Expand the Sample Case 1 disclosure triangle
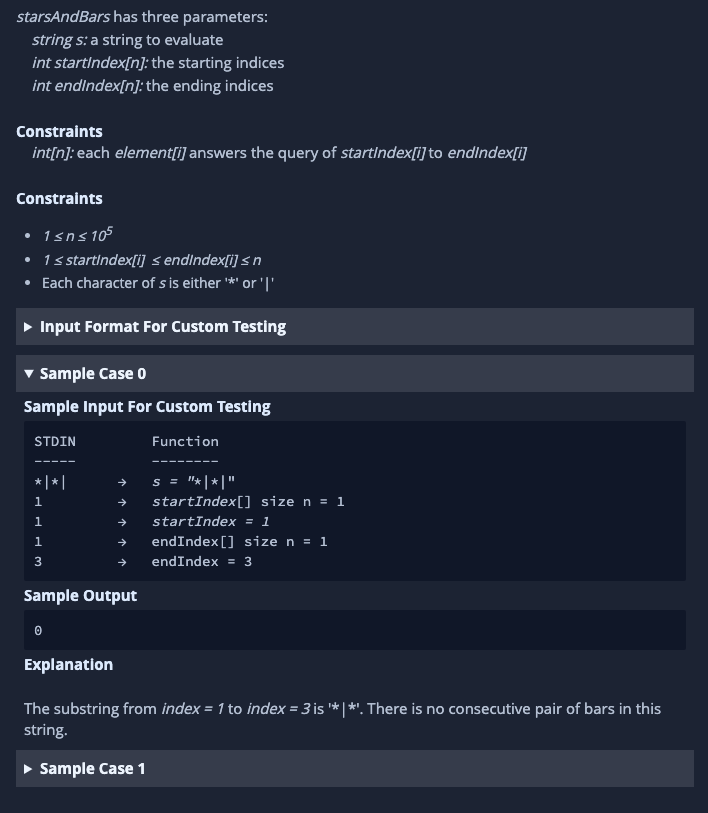708x813 pixels. [x=28, y=768]
